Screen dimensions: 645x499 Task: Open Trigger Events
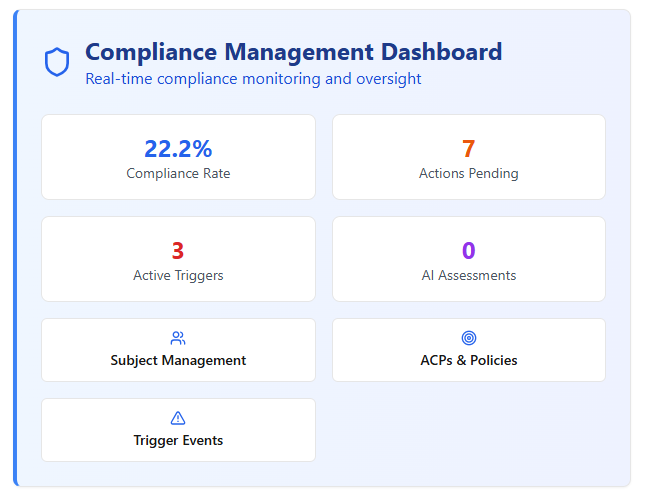(x=179, y=430)
